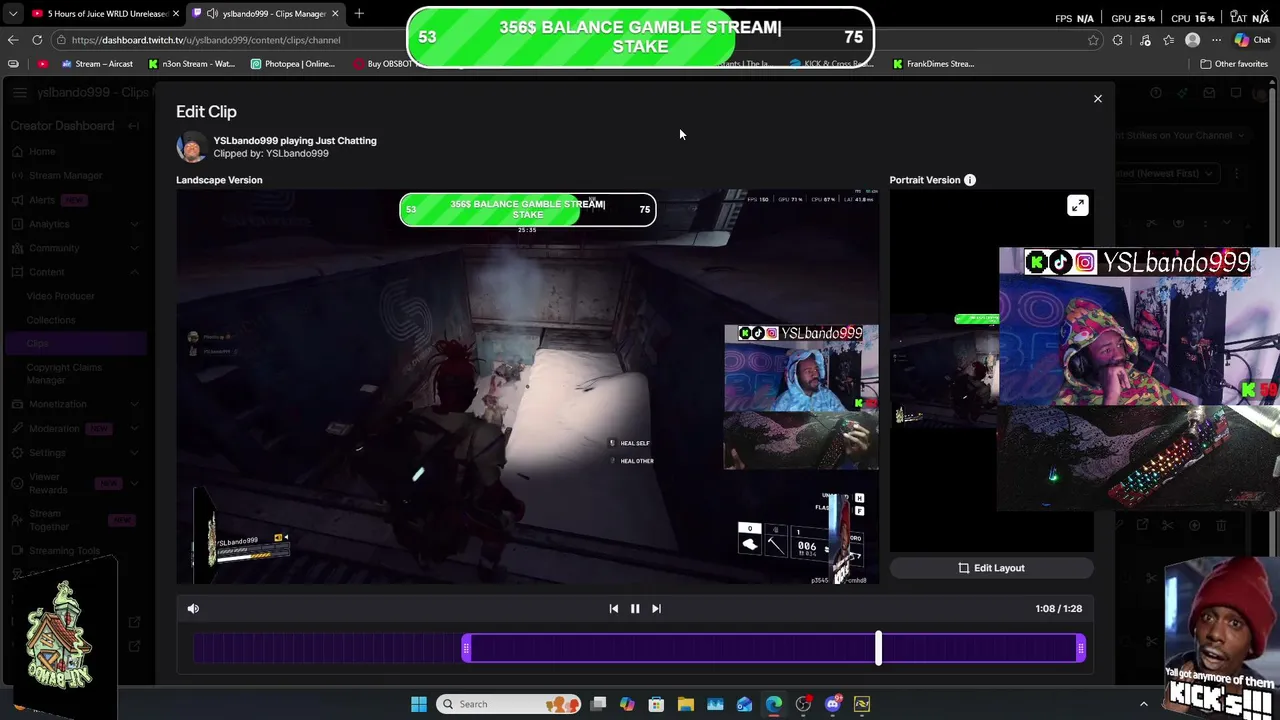Viewport: 1280px width, 720px height.
Task: Open the media control icon in toolbar
Action: tap(1145, 40)
